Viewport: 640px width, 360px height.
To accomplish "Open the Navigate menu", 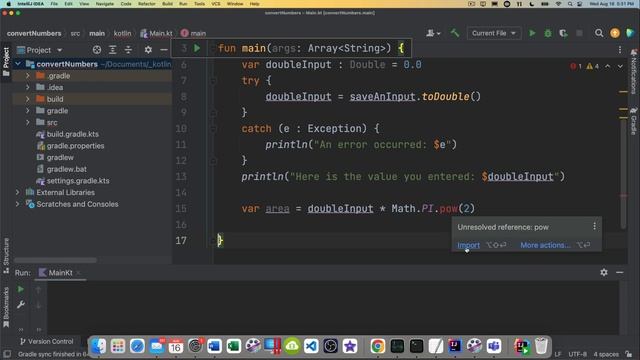I will tap(104, 4).
